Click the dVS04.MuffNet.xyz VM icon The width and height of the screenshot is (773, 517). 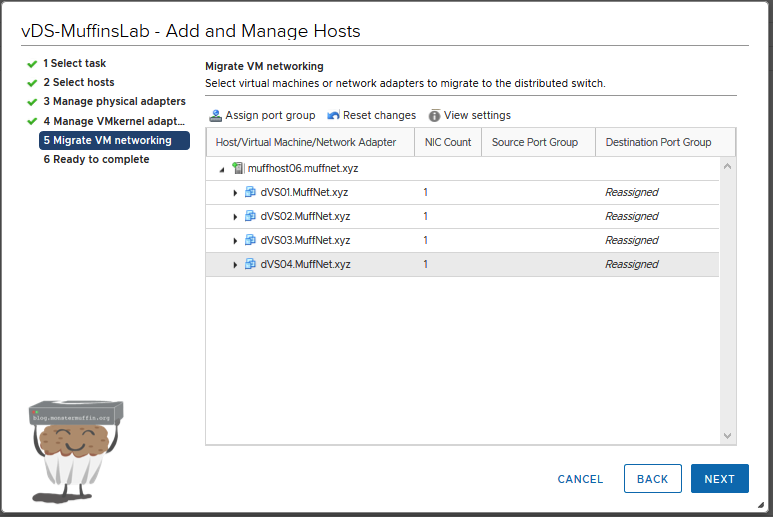click(x=250, y=264)
